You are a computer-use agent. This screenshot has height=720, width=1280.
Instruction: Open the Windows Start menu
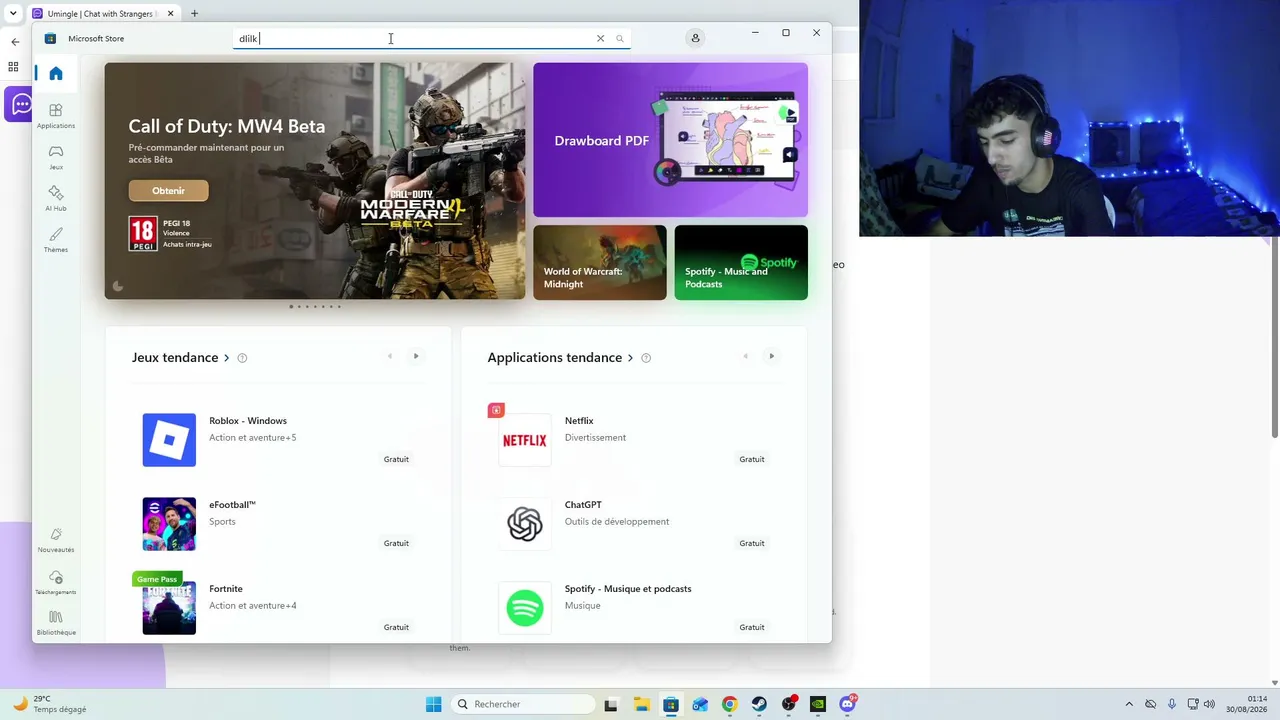(433, 704)
